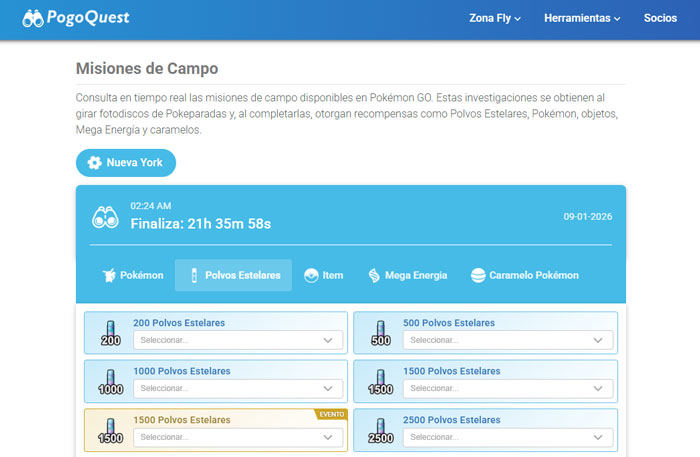Select the Polvos Estelares tab

pos(233,275)
